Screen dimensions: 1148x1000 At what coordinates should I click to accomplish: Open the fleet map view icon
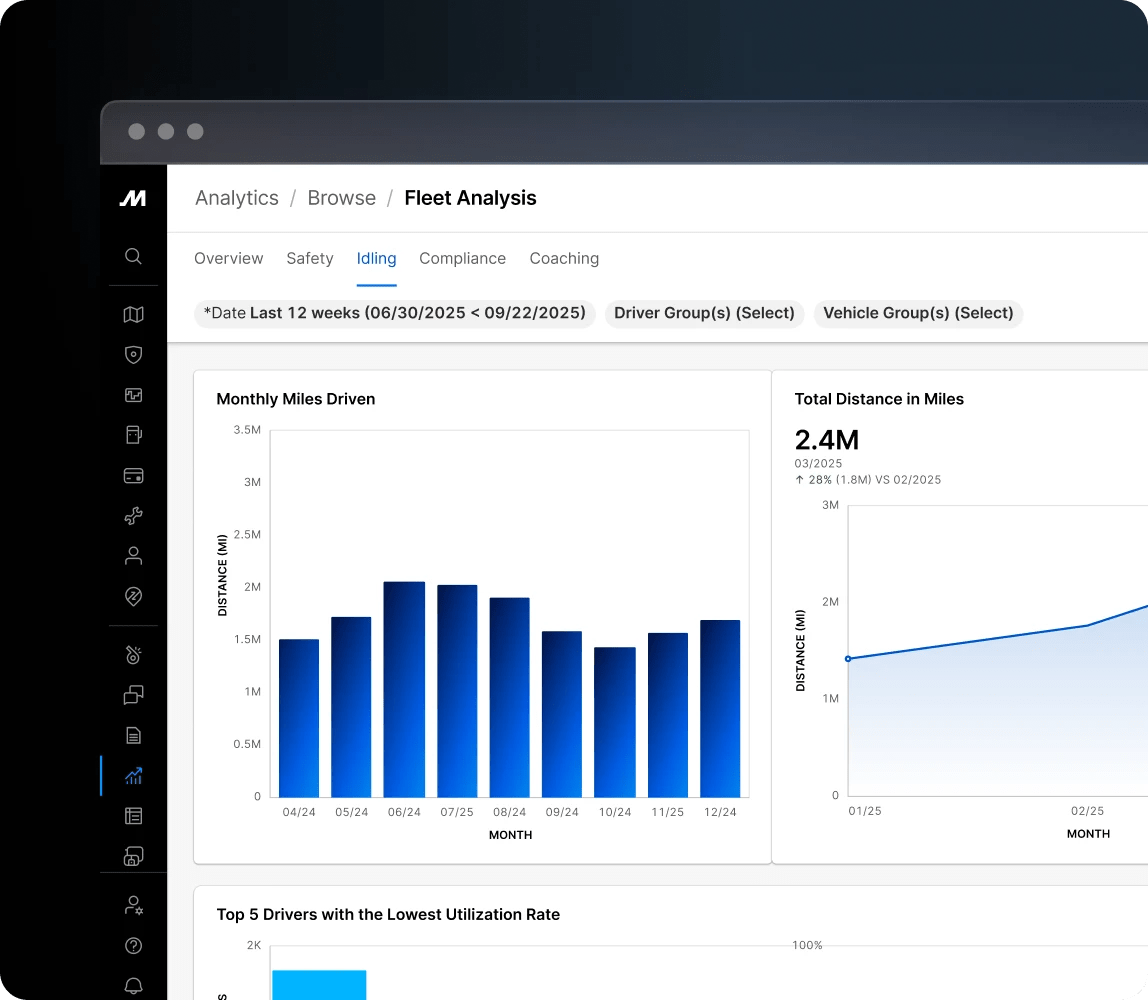point(133,314)
